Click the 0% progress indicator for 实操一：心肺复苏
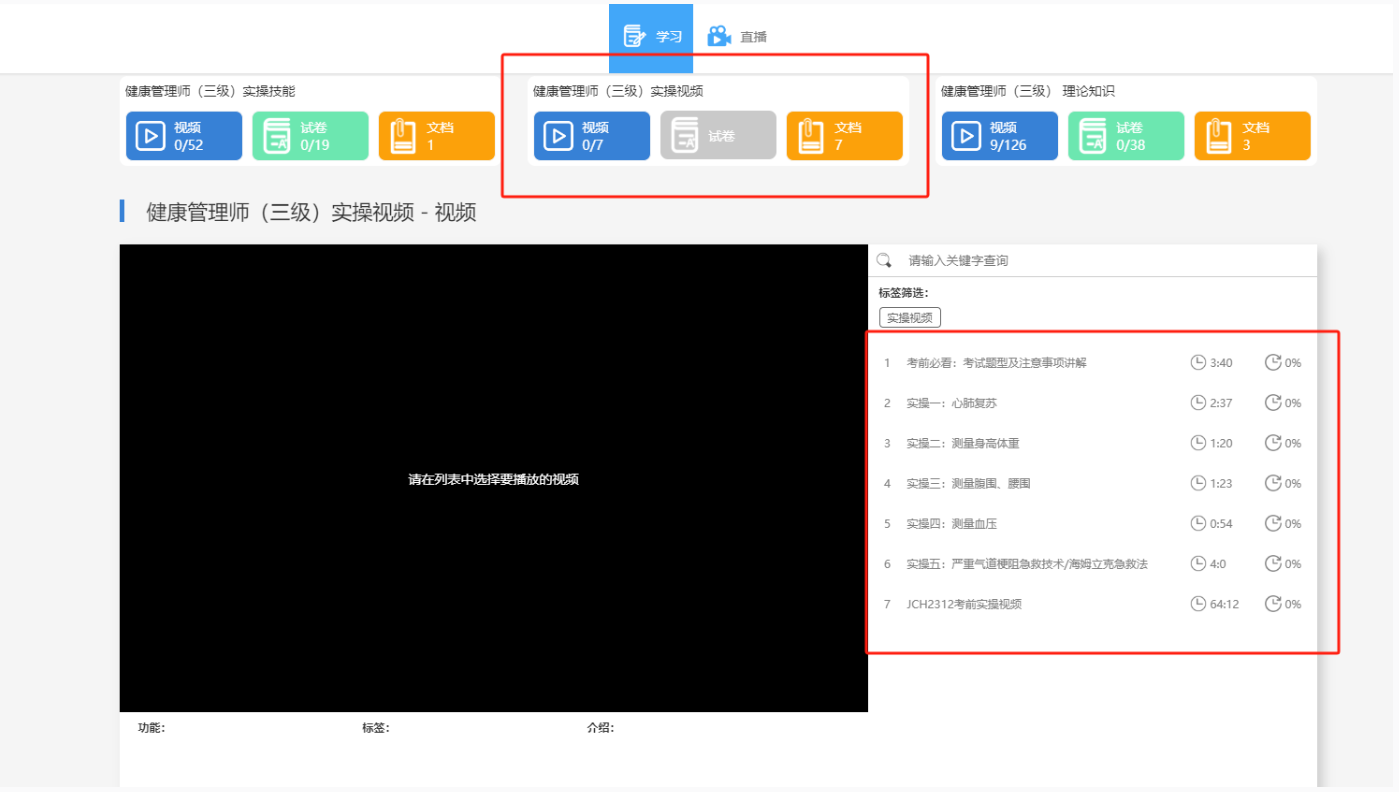 click(x=1283, y=403)
